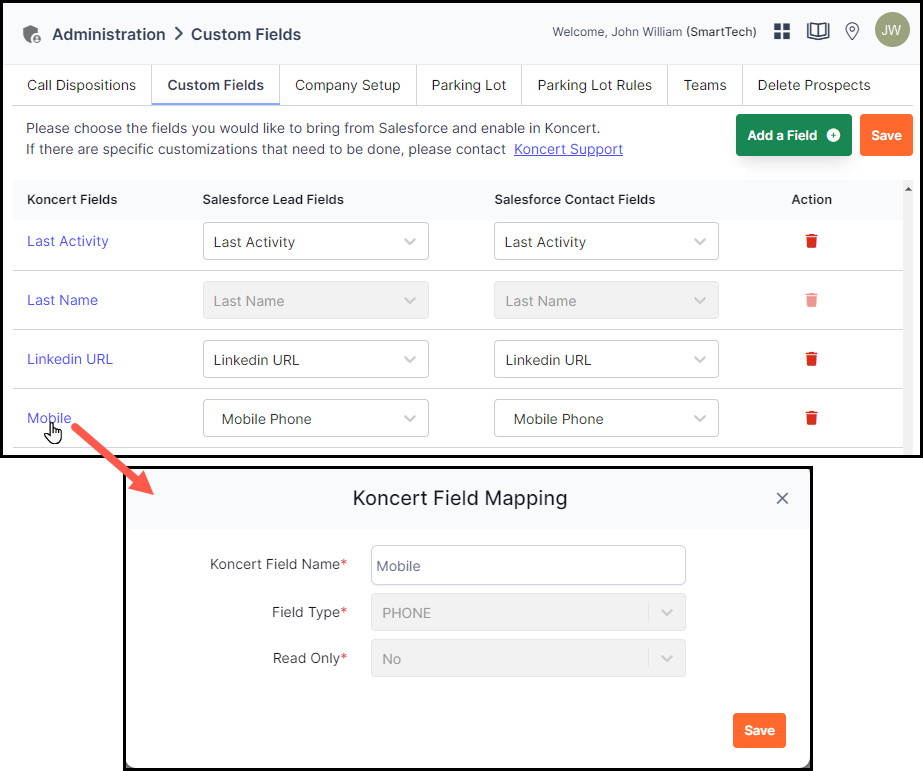Open the Mobile Koncert field link

point(49,418)
